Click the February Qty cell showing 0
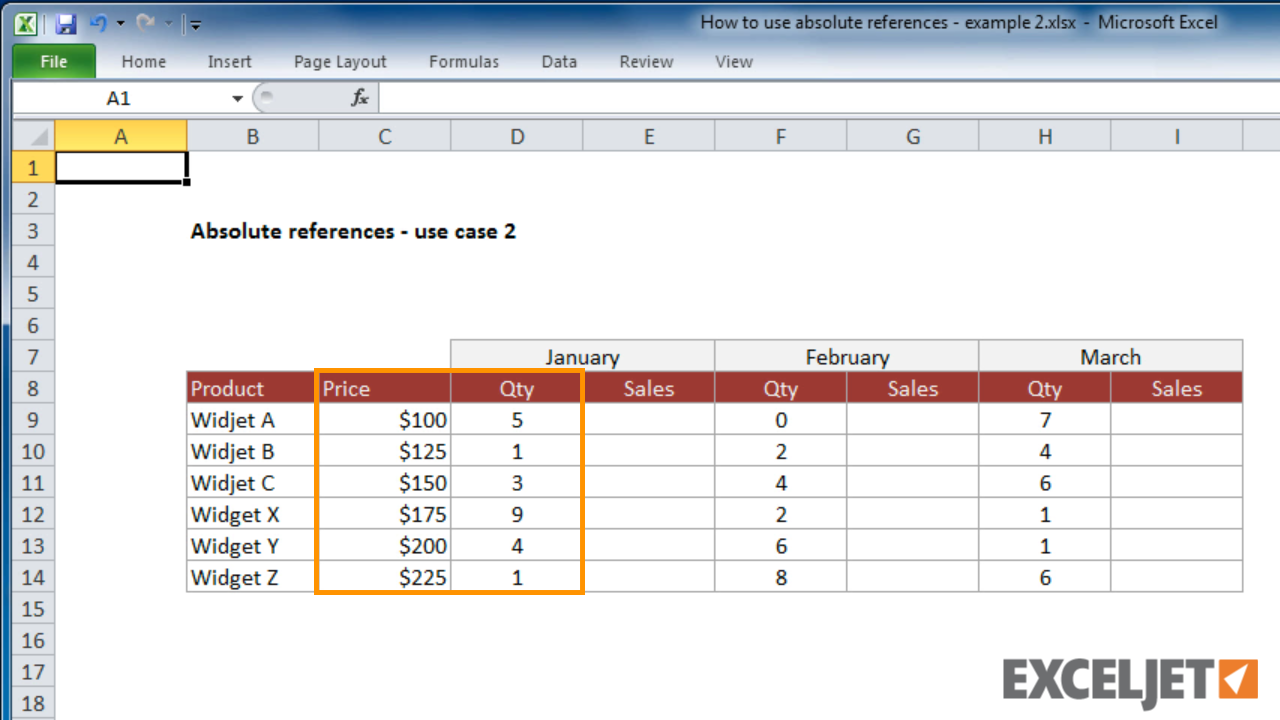 [x=781, y=420]
